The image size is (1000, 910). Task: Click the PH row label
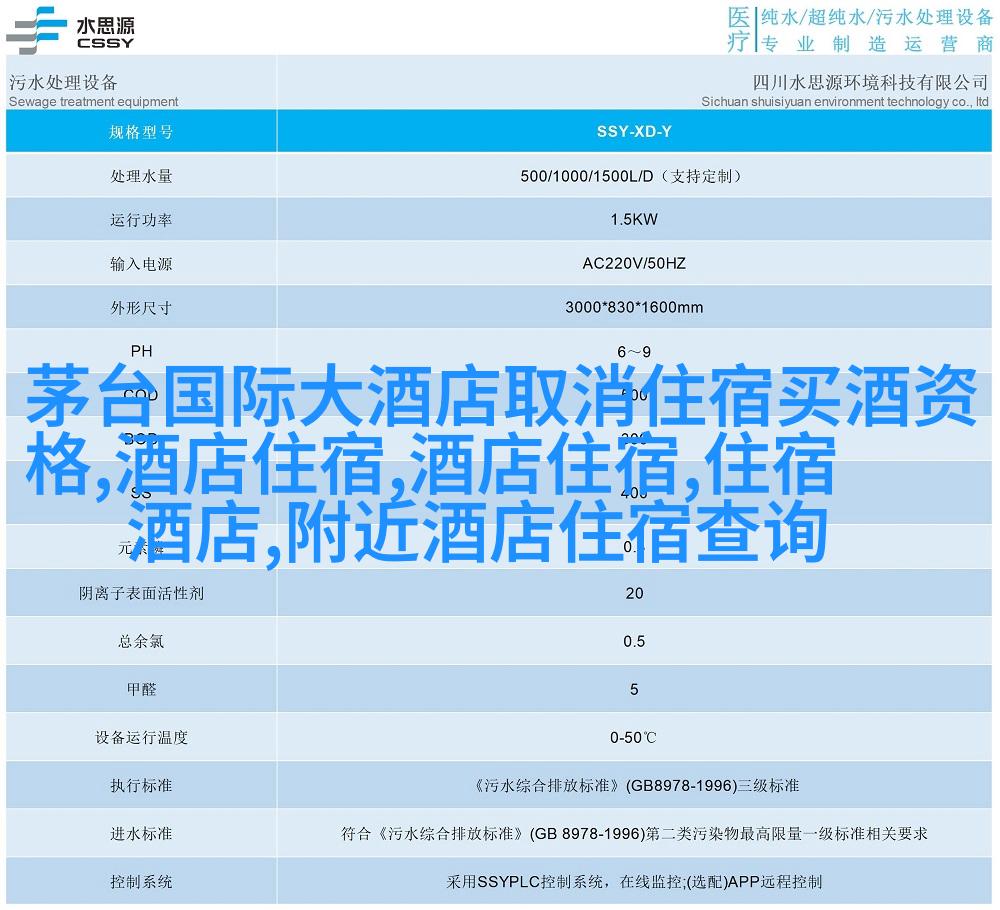click(x=142, y=351)
